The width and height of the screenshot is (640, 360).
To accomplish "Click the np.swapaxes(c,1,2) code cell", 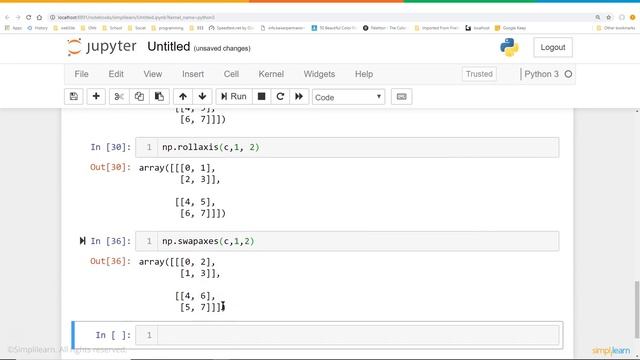I will pos(358,241).
